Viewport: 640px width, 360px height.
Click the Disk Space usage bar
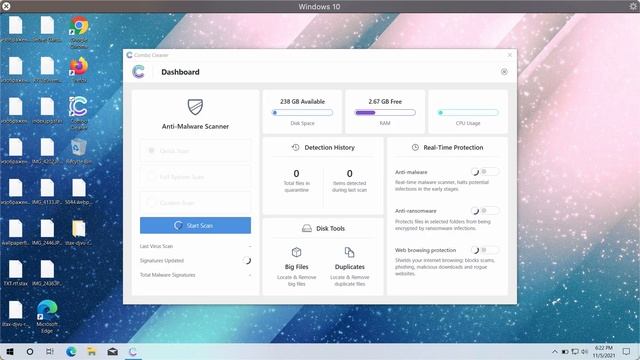[x=302, y=113]
